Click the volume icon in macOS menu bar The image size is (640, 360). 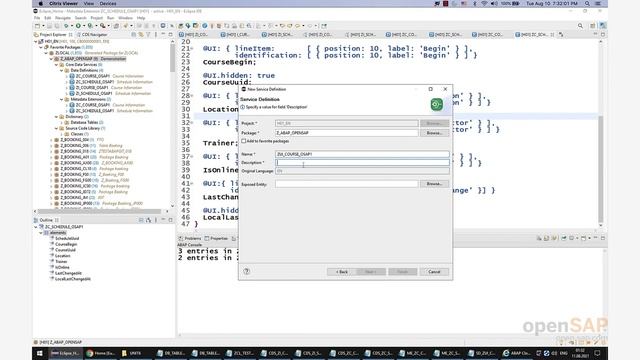click(494, 3)
